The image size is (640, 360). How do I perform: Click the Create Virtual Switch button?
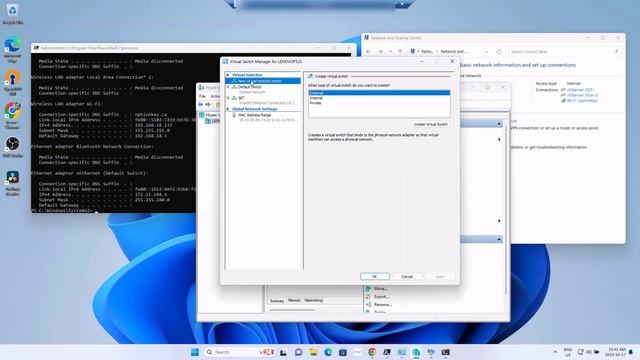pyautogui.click(x=431, y=124)
